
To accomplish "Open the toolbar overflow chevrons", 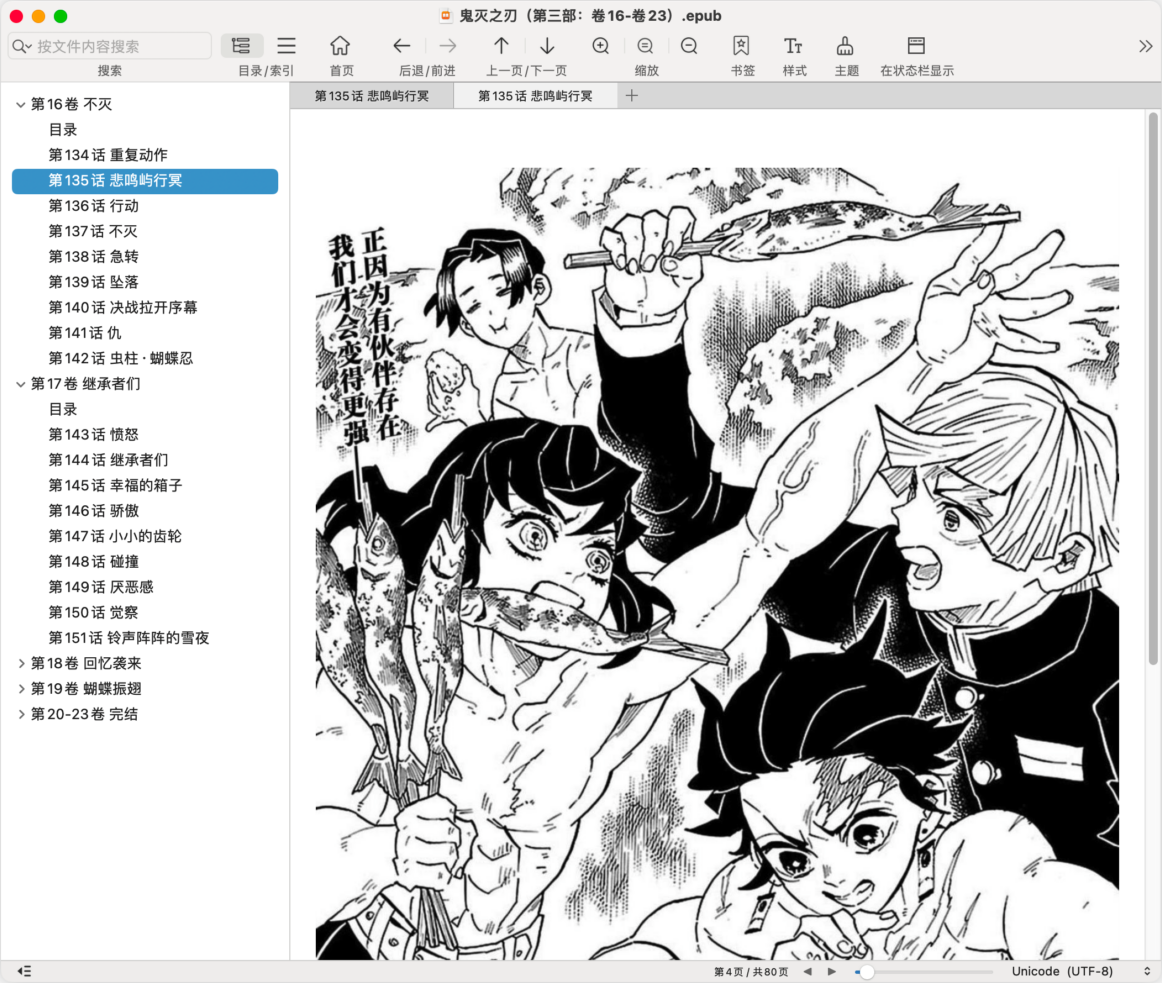I will click(x=1145, y=46).
